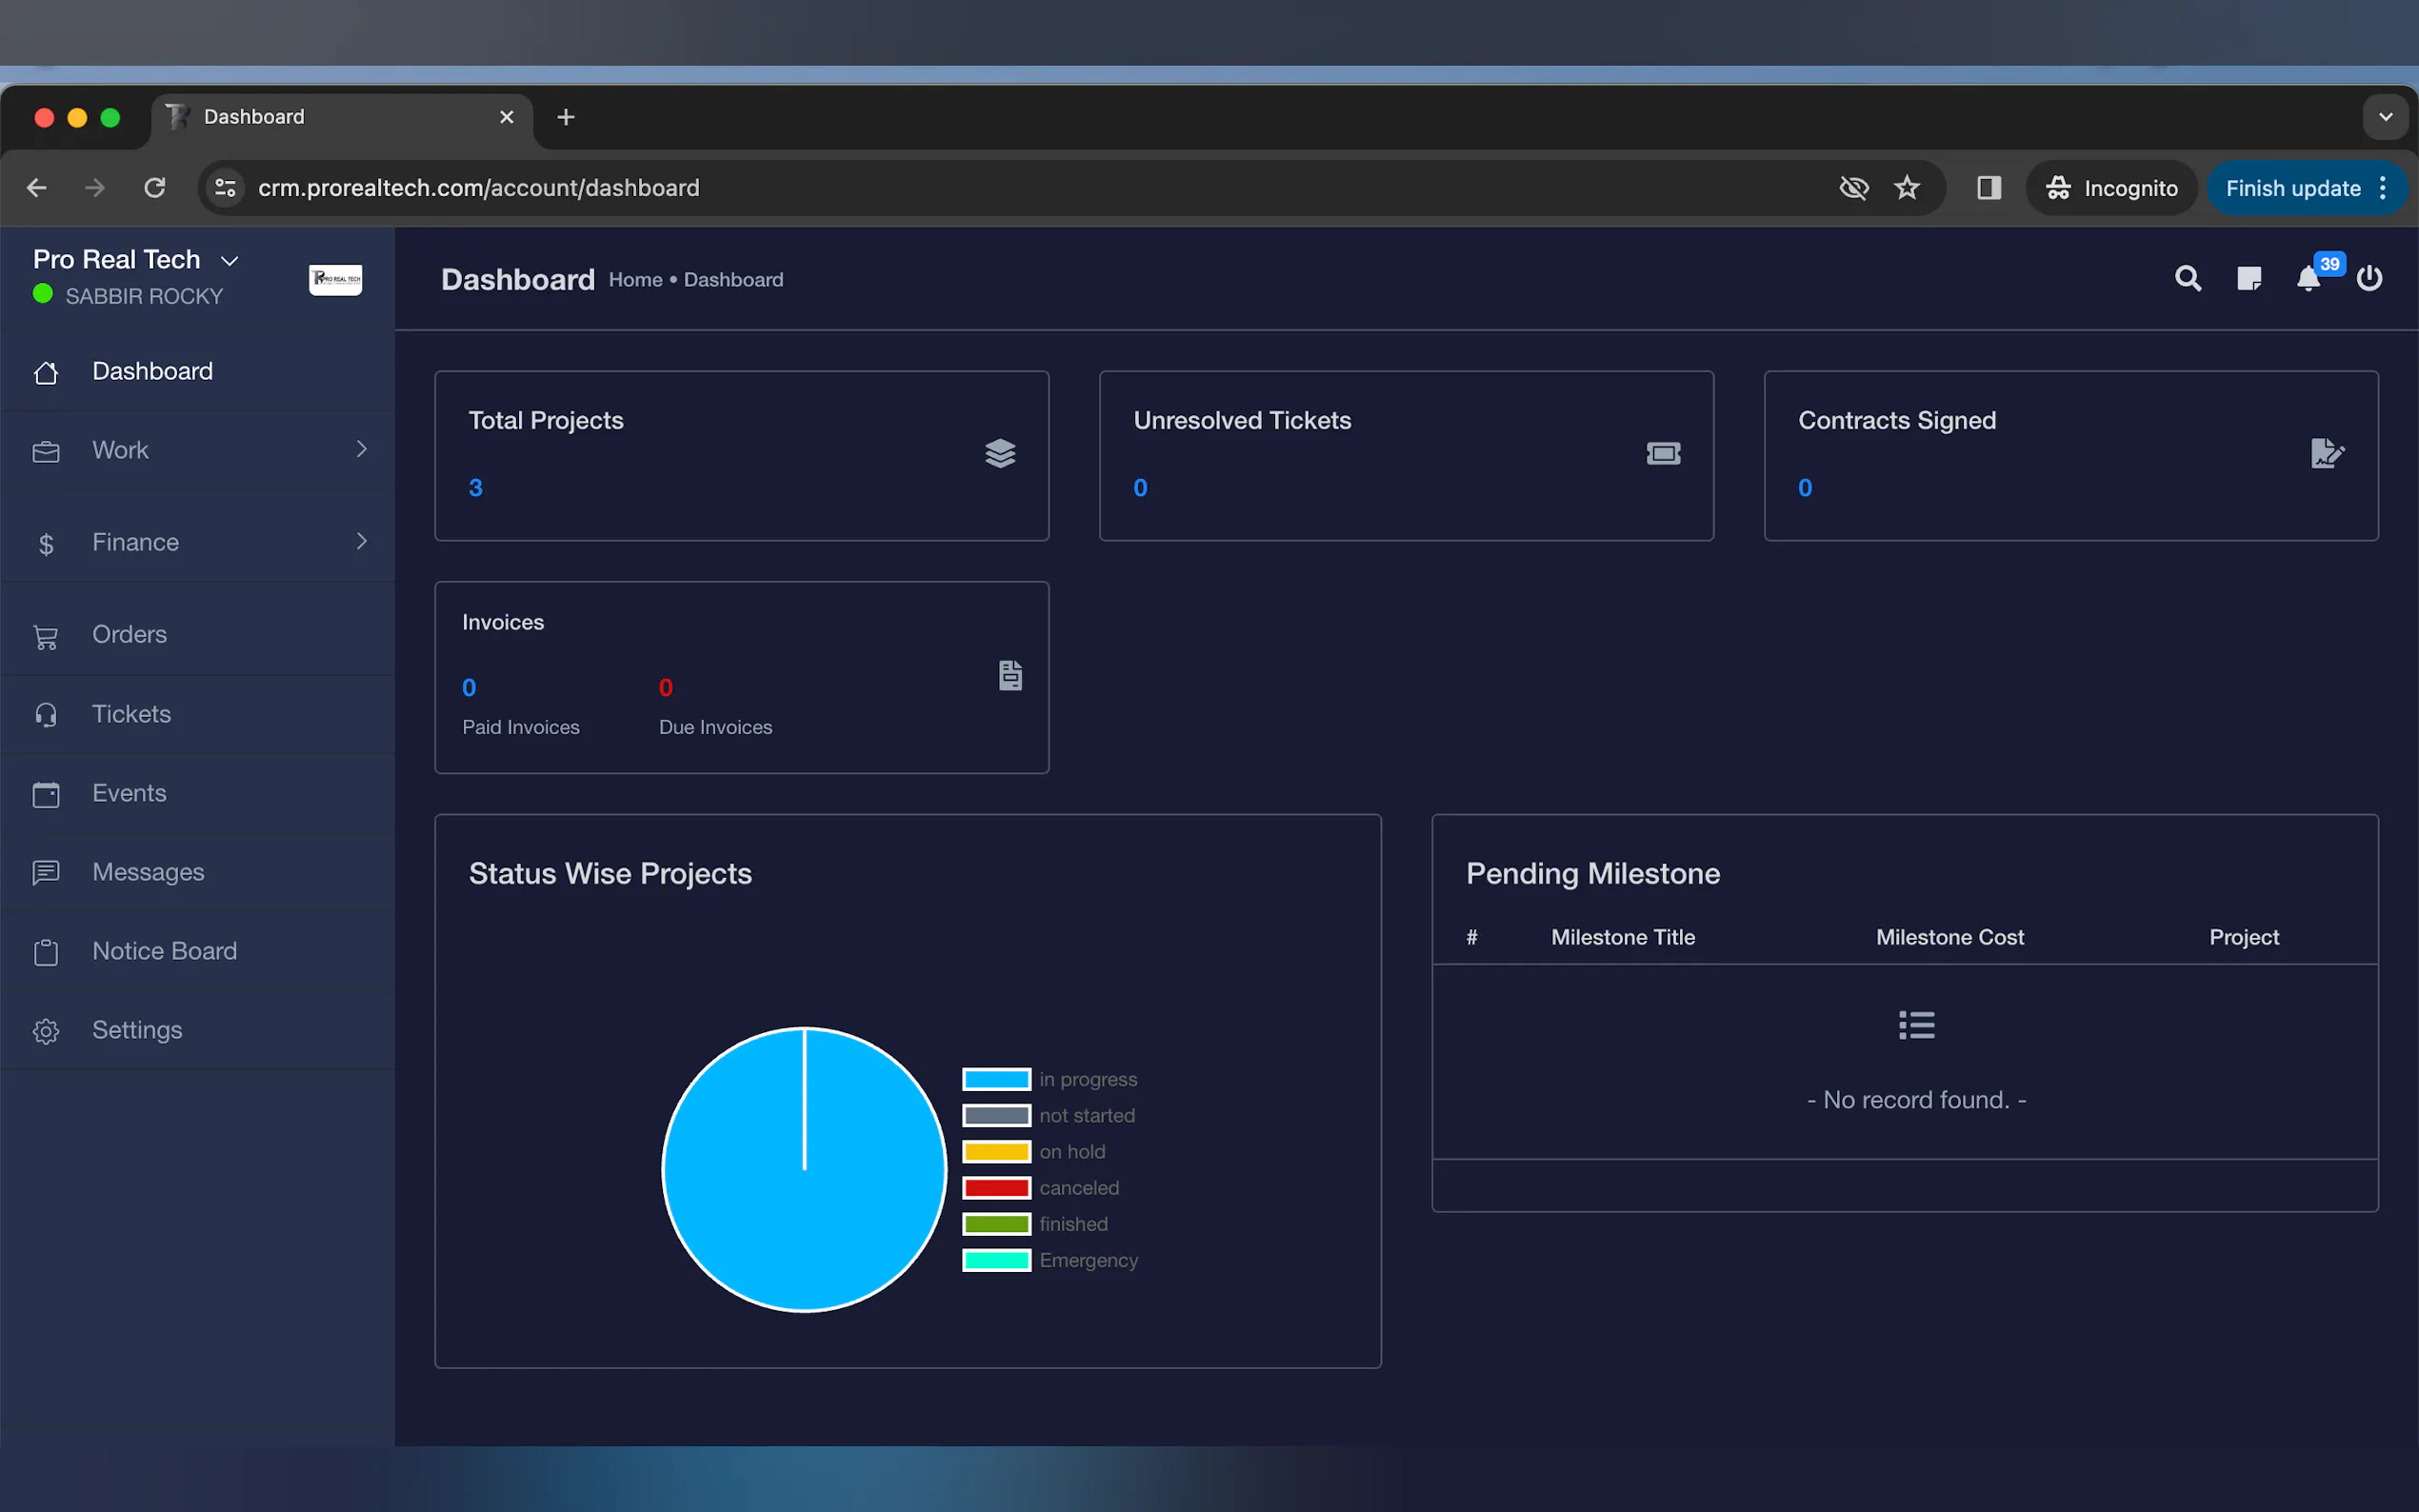Click the browser address bar URL
The image size is (2419, 1512).
tap(478, 188)
